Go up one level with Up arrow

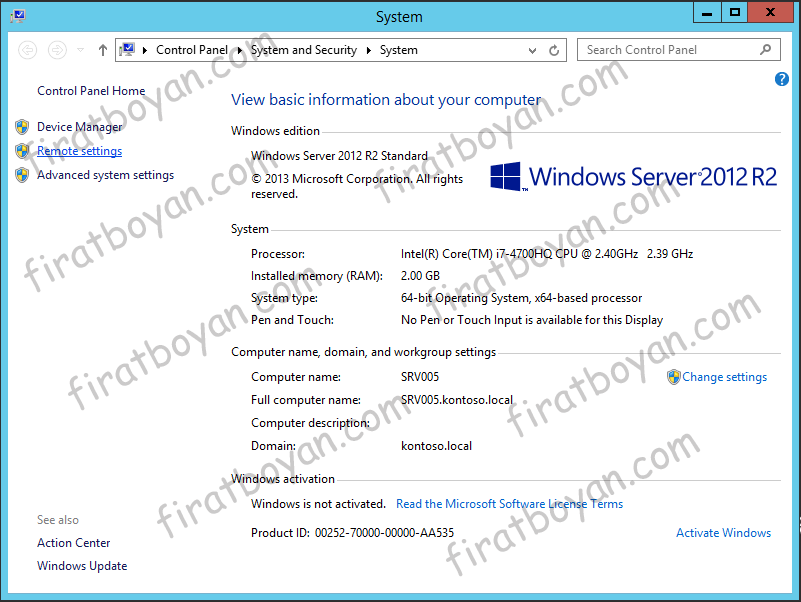[x=103, y=50]
